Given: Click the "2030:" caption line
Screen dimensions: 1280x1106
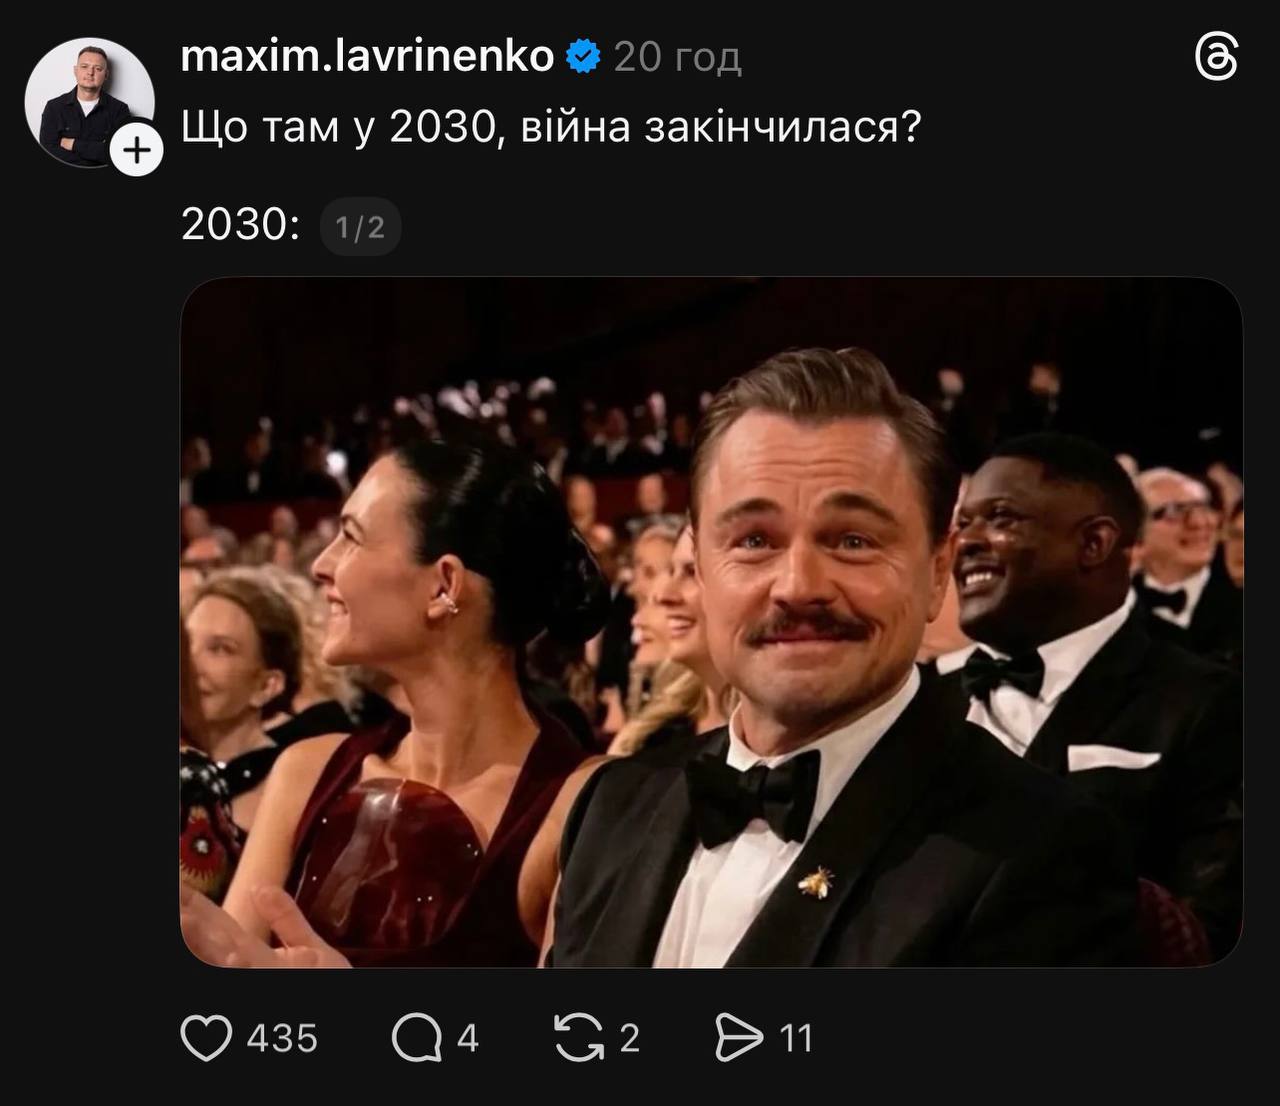Looking at the screenshot, I should point(240,226).
